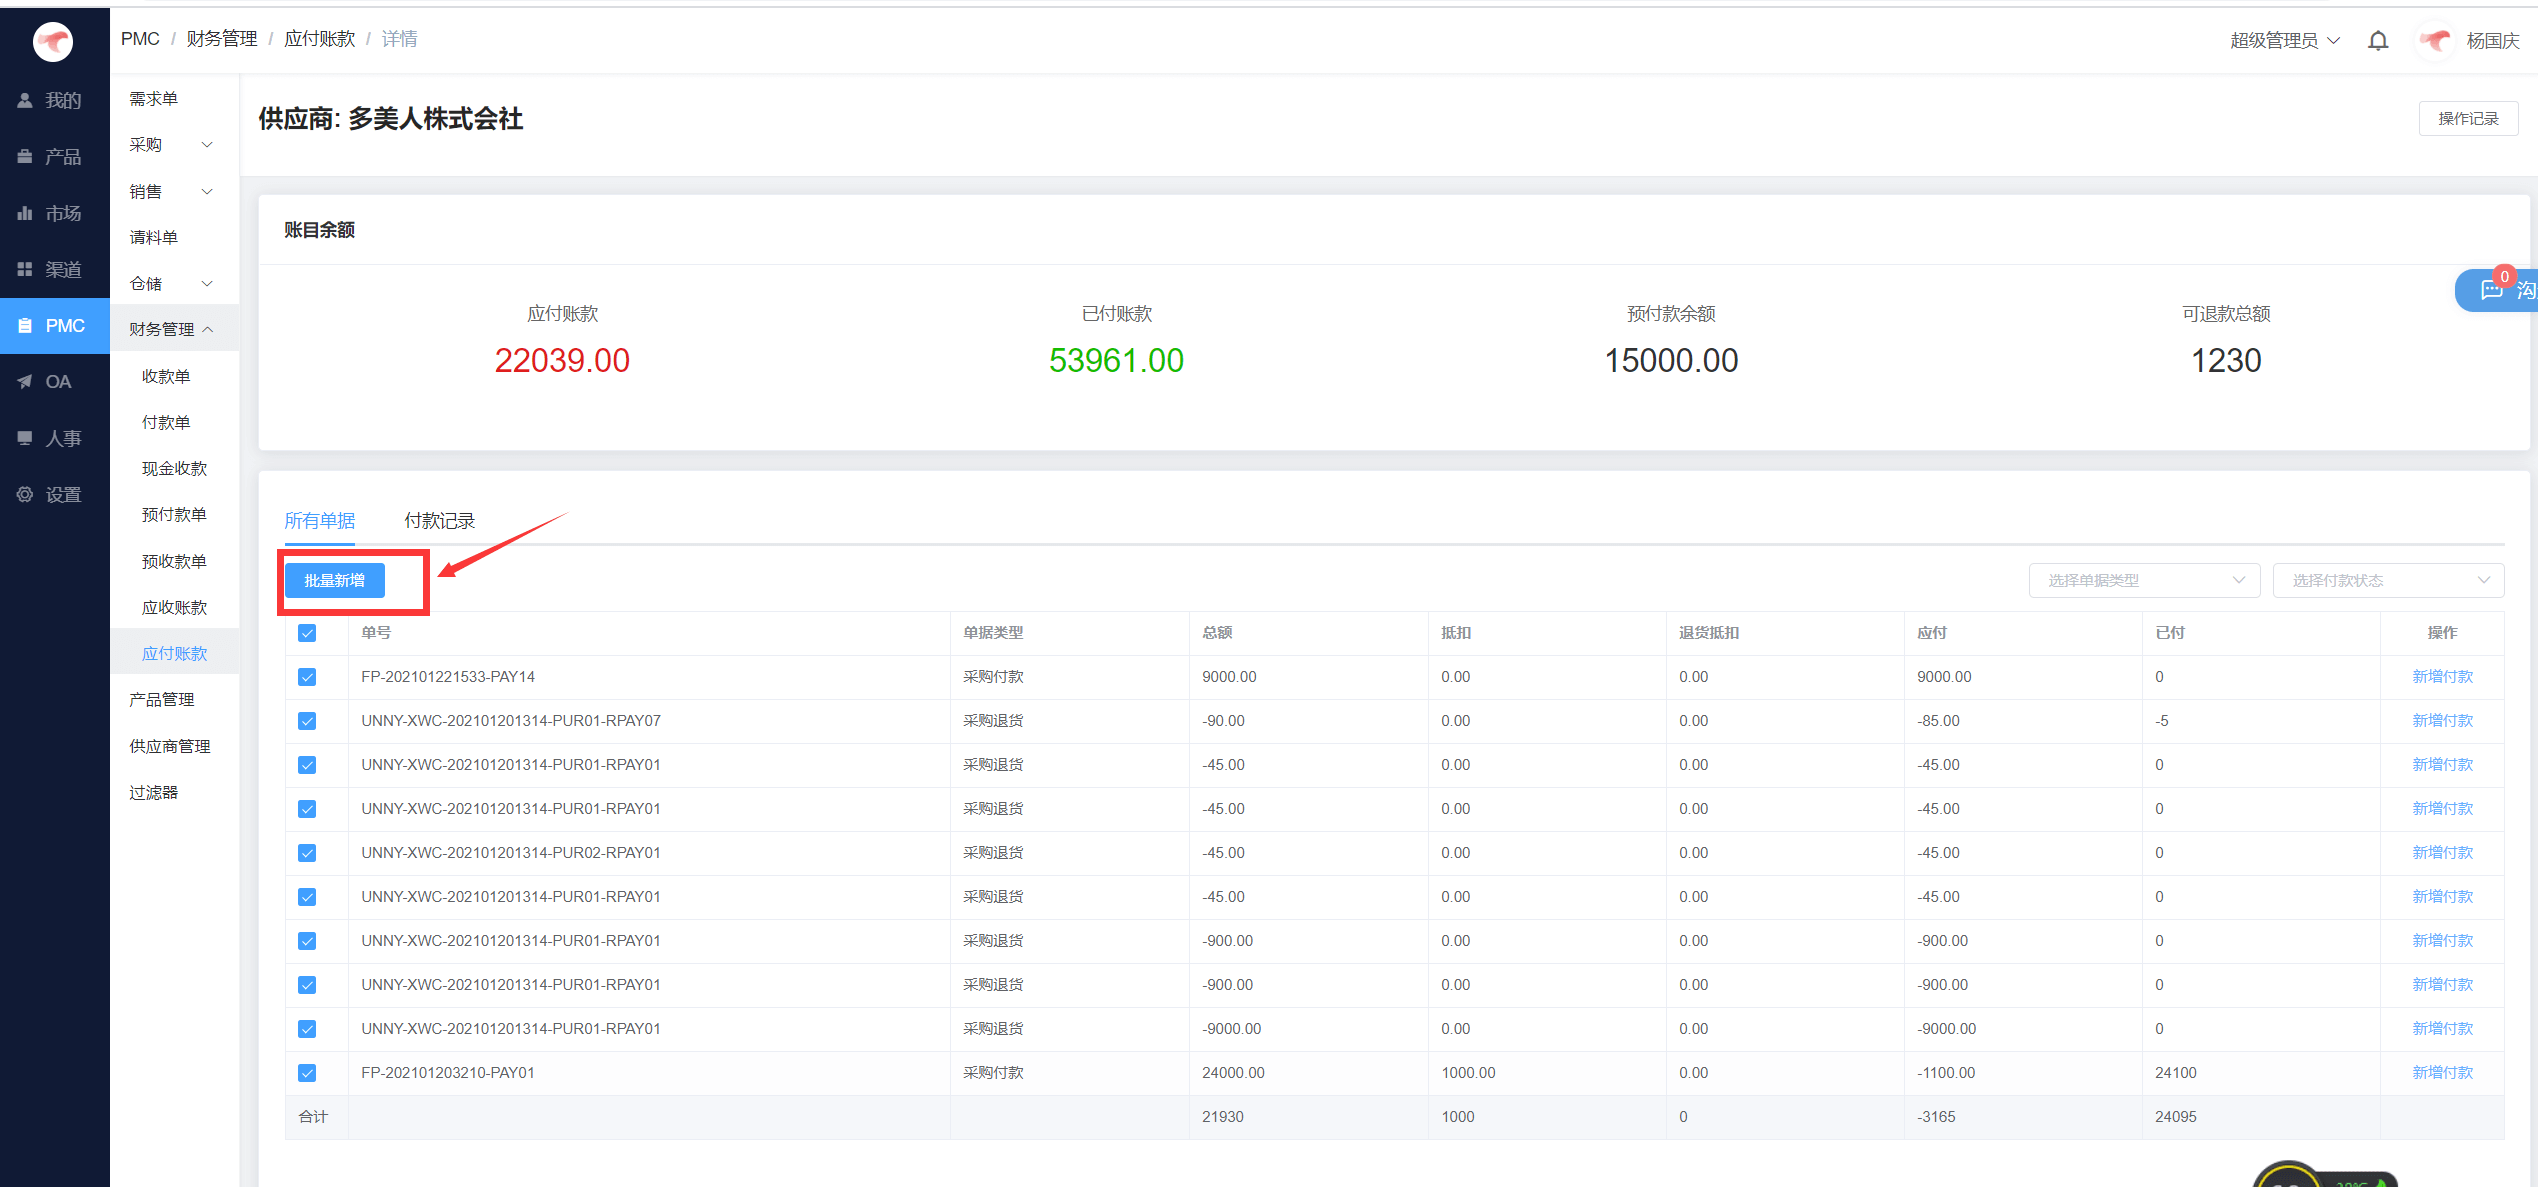
Task: Open 渠道 grid icon in sidebar
Action: [x=25, y=269]
